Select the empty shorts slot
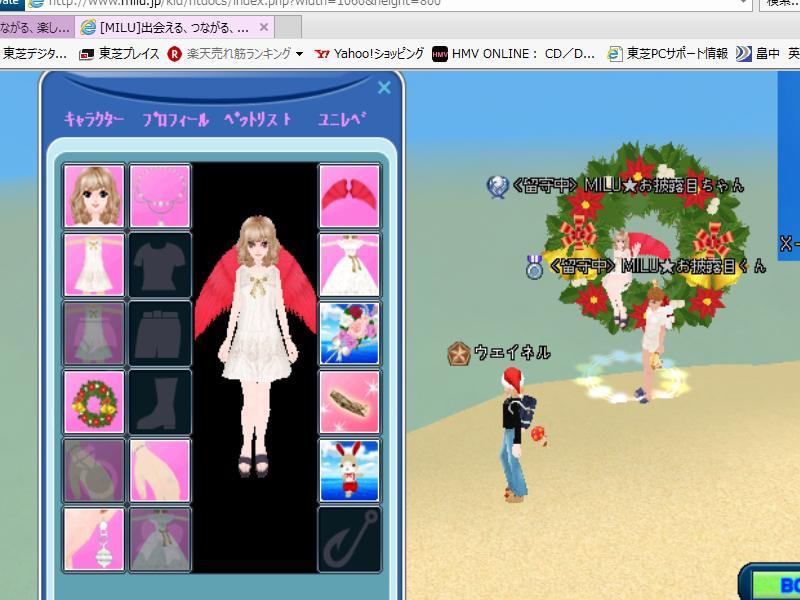800x600 pixels. coord(160,333)
